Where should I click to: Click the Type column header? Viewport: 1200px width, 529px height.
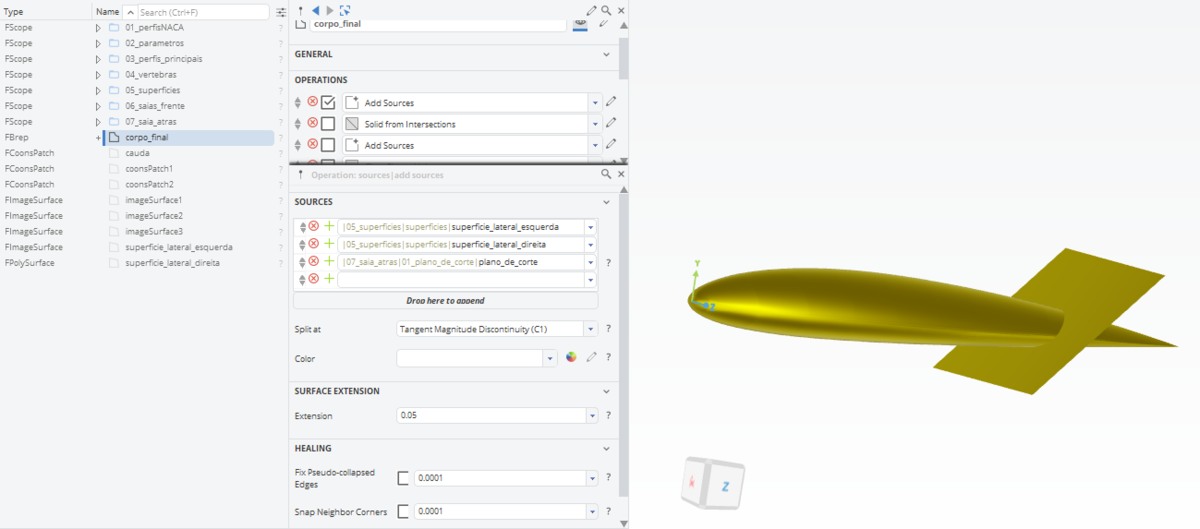pyautogui.click(x=14, y=12)
